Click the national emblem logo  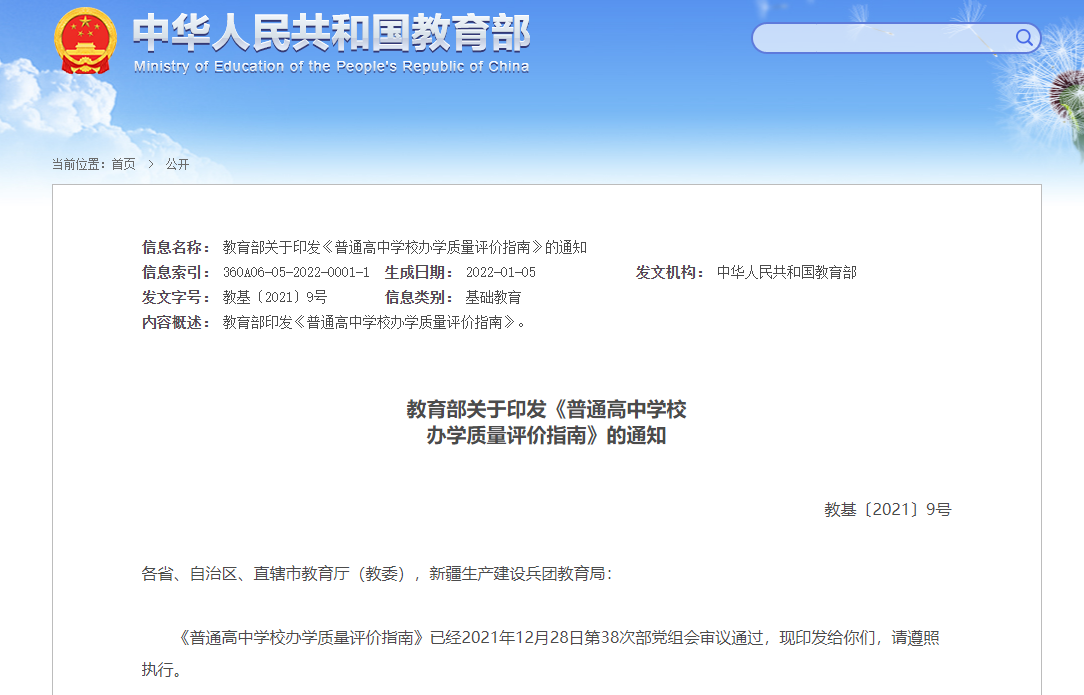(85, 41)
